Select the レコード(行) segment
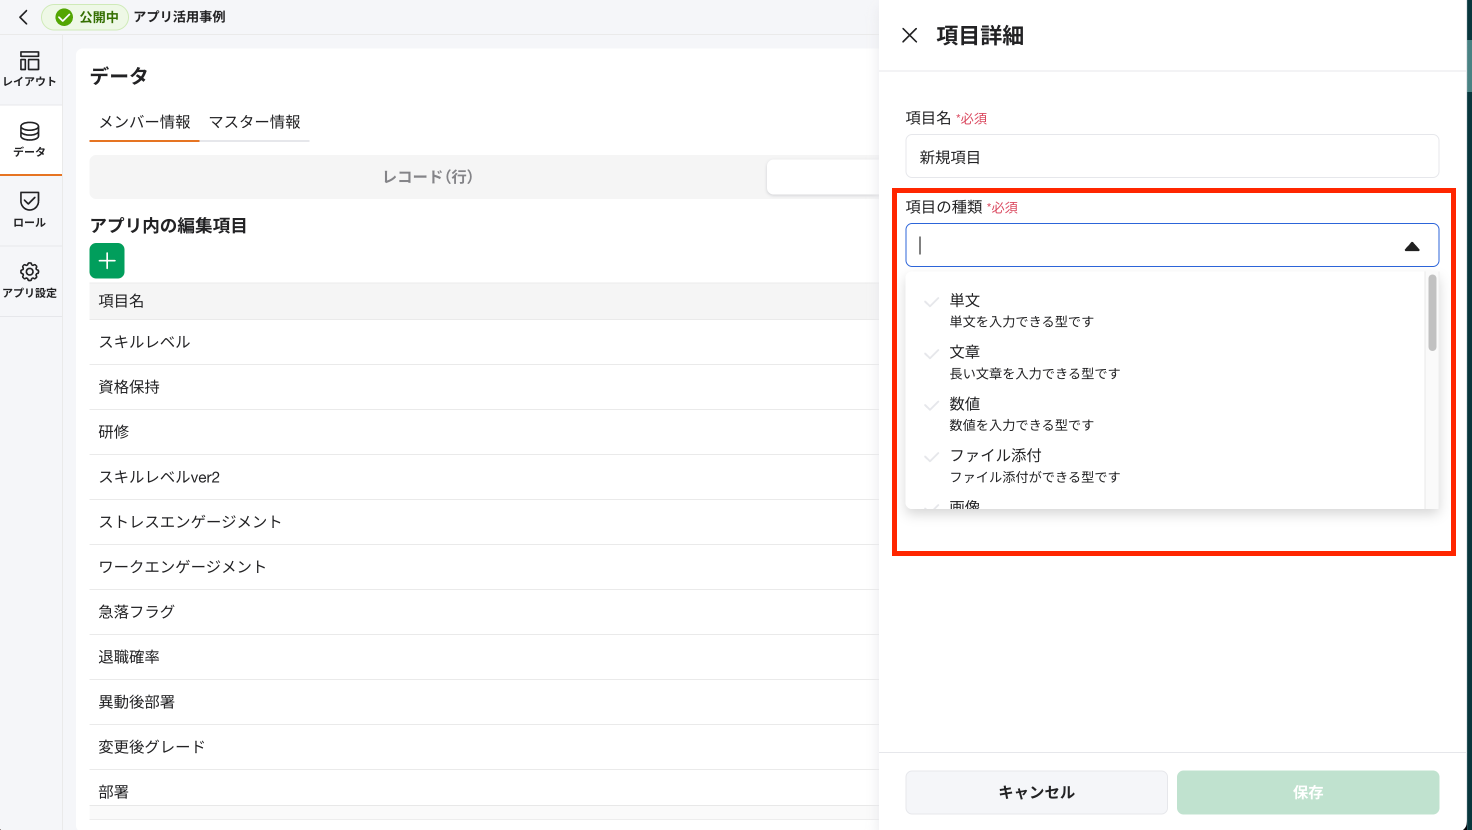Screen dimensions: 1472x830 tap(428, 177)
